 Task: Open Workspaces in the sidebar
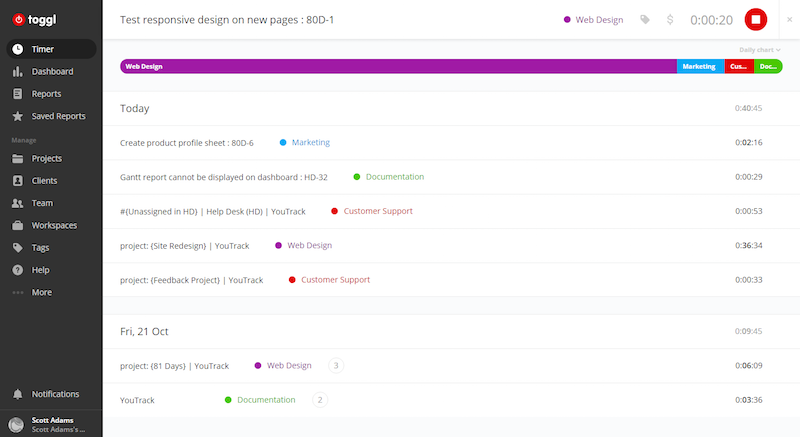pos(52,225)
